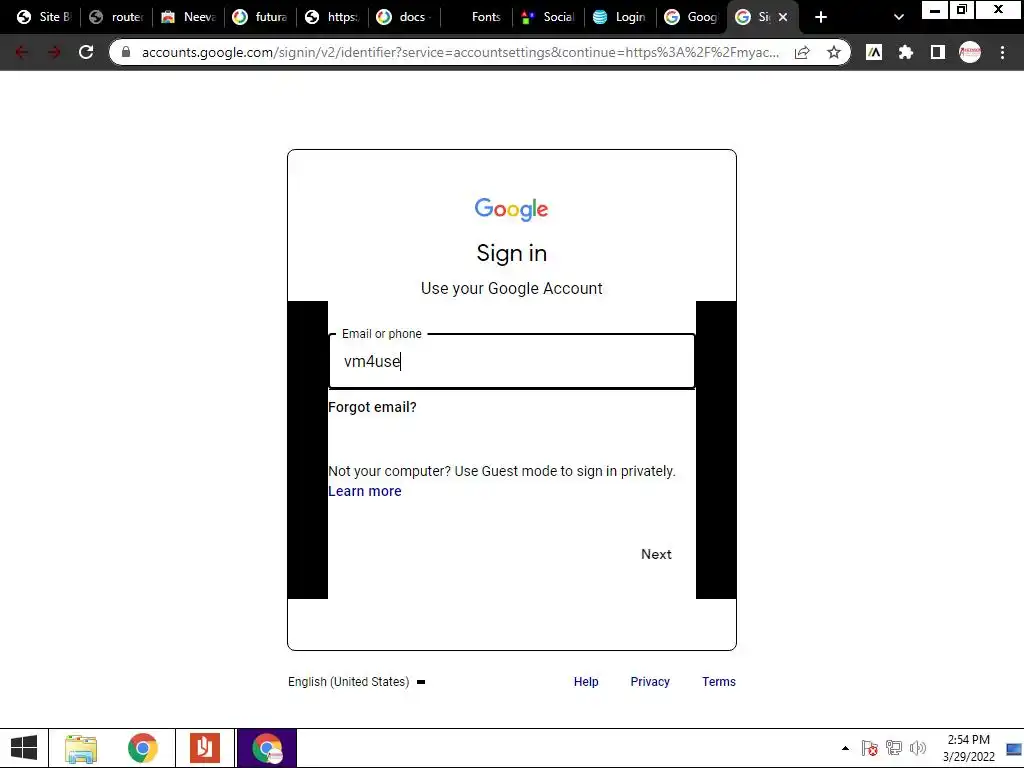Open the Adobe-style extension icon in toolbar
The height and width of the screenshot is (768, 1024).
click(874, 52)
